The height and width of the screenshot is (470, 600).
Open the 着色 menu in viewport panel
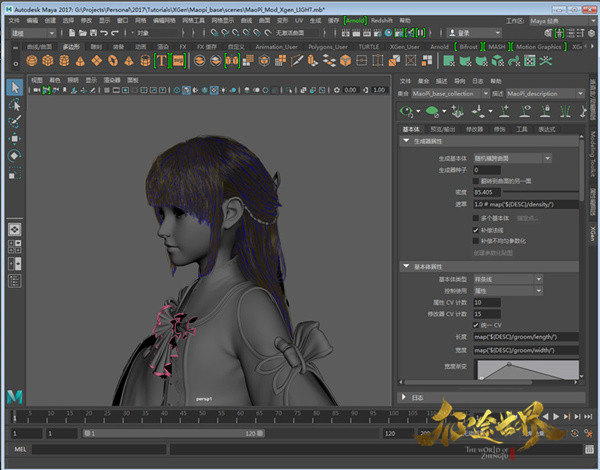pyautogui.click(x=55, y=79)
